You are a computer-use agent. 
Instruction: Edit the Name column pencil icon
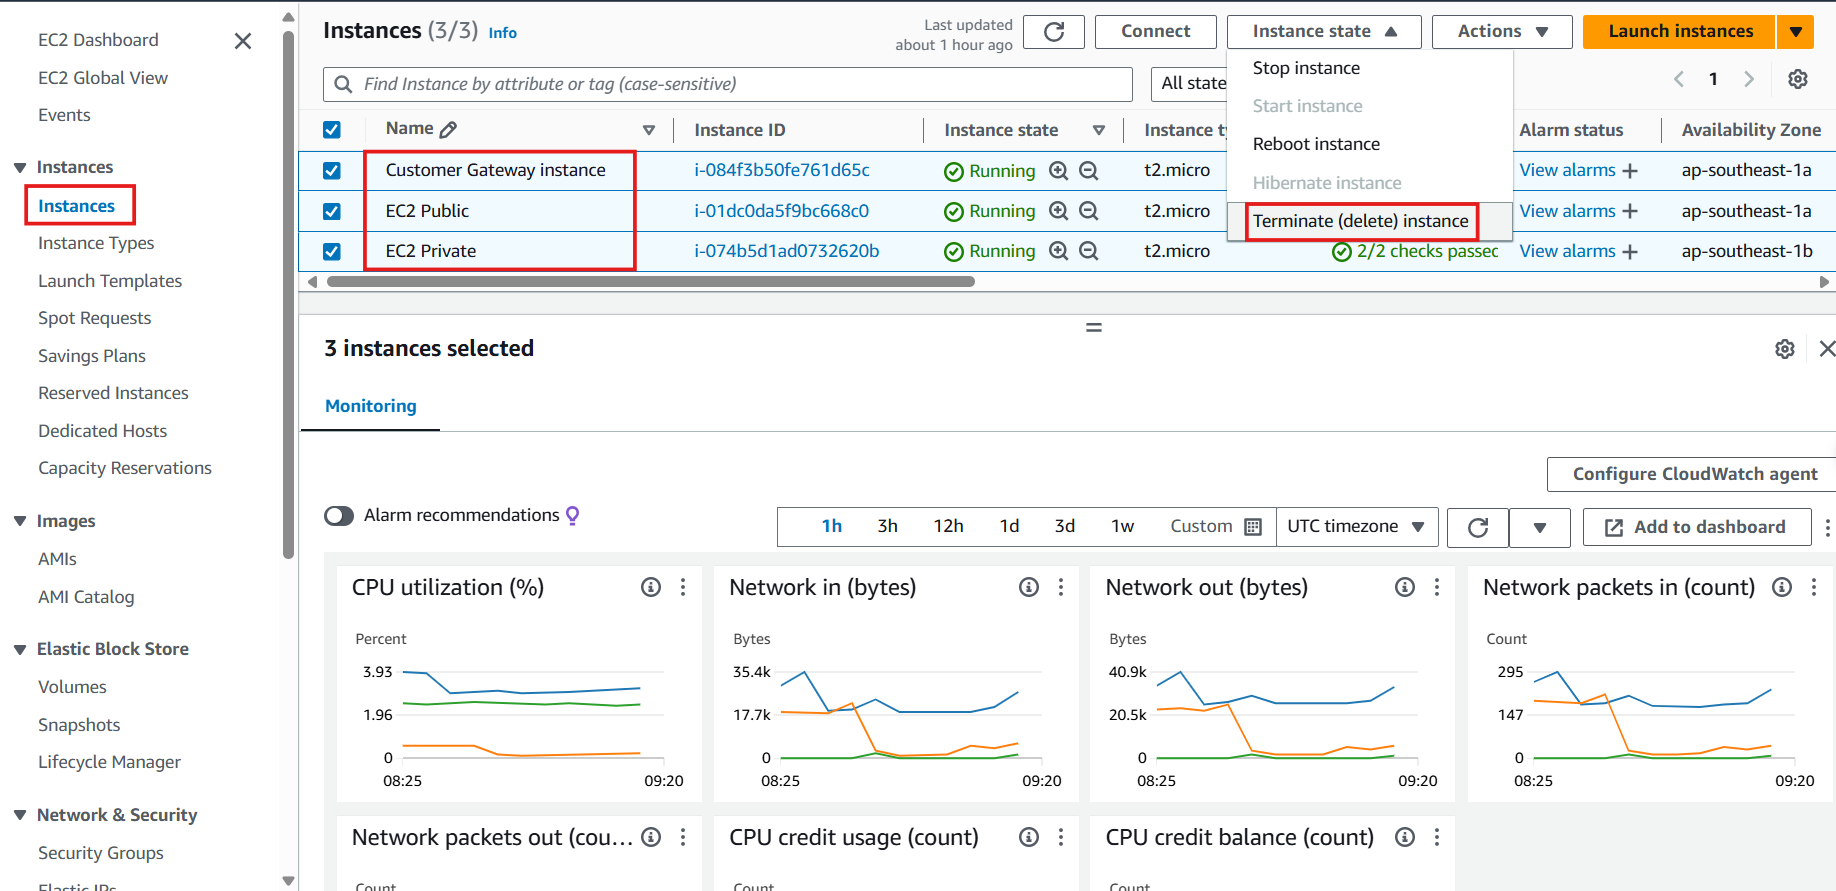click(x=448, y=129)
